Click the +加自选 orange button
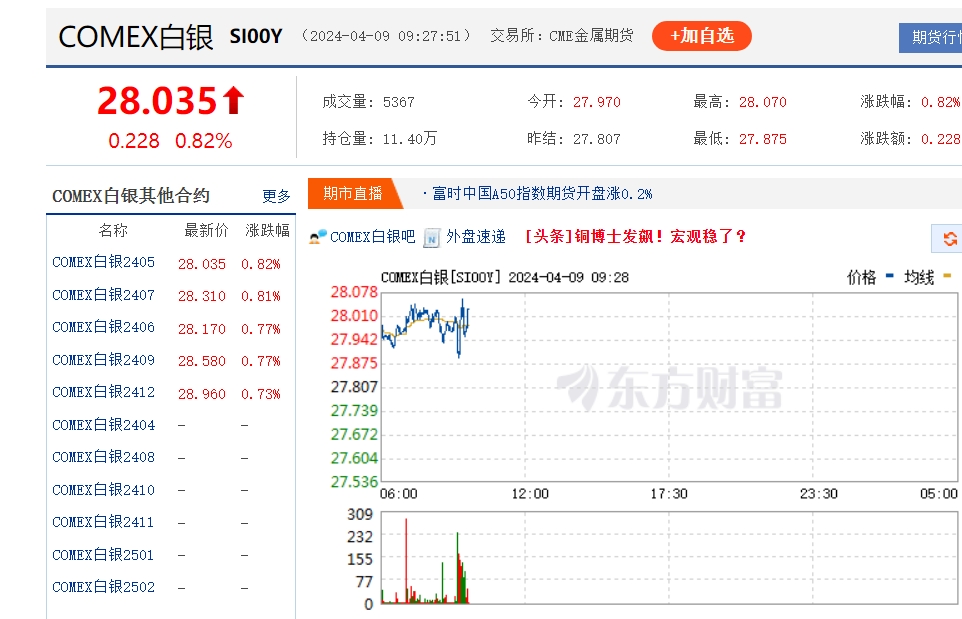Viewport: 962px width, 619px height. tap(702, 35)
